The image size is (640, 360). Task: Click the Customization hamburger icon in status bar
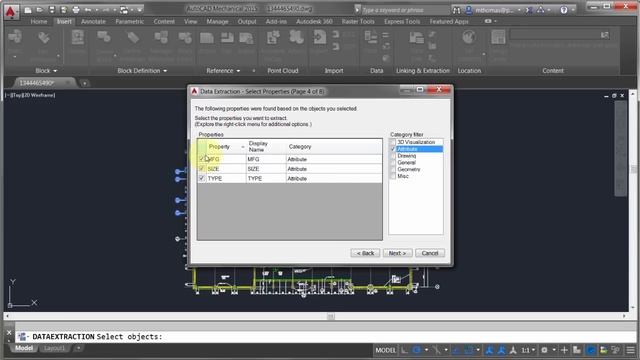(x=631, y=350)
